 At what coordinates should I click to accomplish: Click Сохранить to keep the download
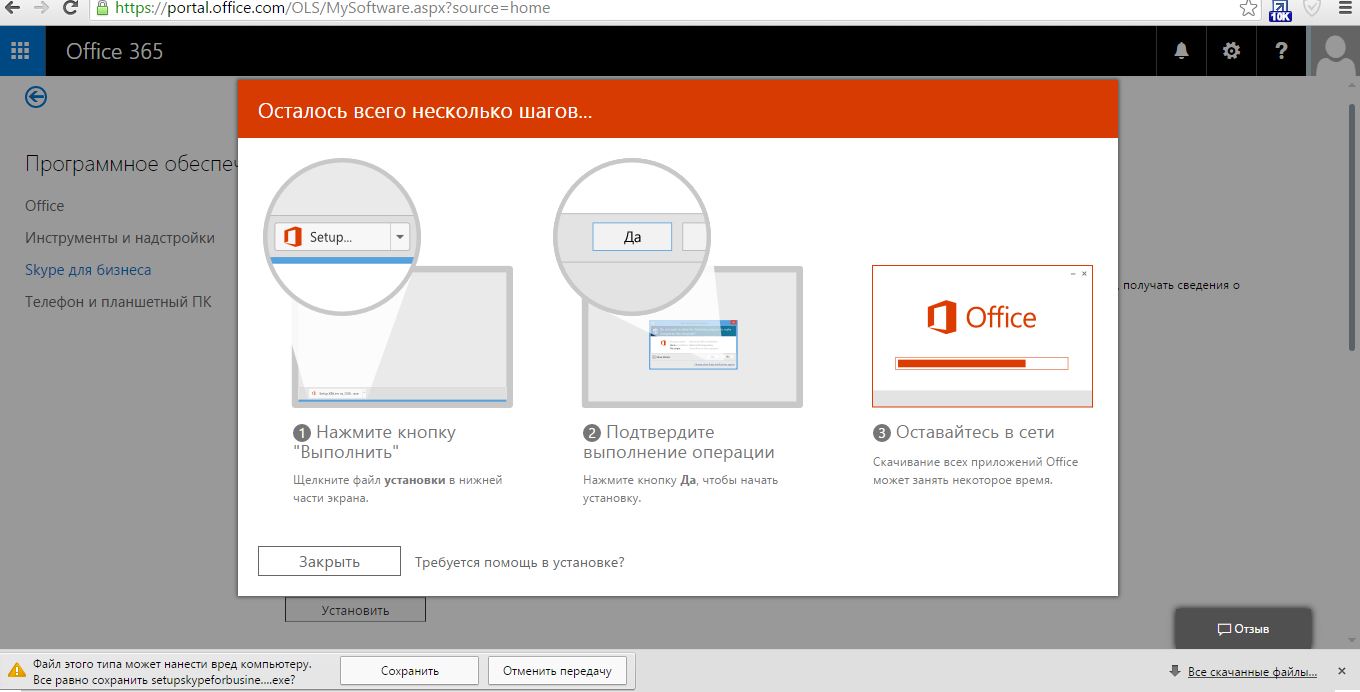[409, 671]
